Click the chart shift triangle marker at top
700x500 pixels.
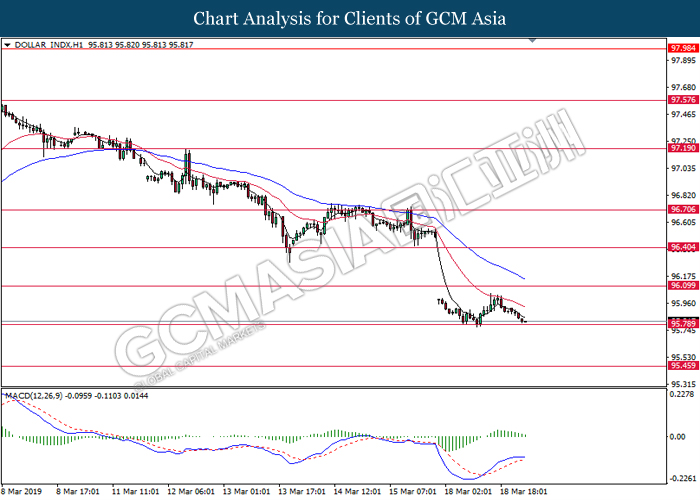(x=532, y=41)
